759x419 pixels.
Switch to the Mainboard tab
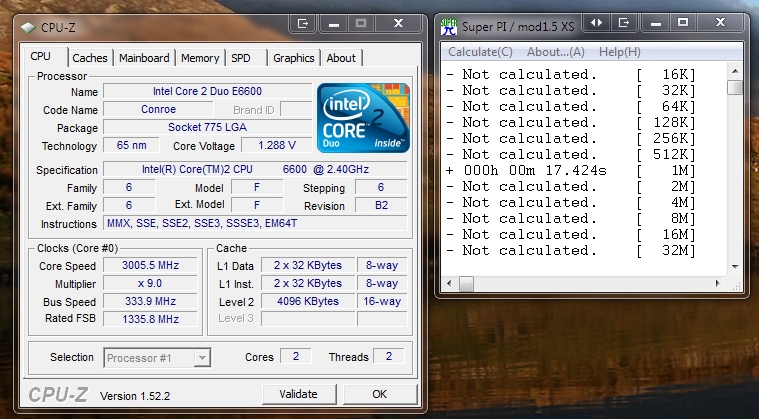coord(144,58)
